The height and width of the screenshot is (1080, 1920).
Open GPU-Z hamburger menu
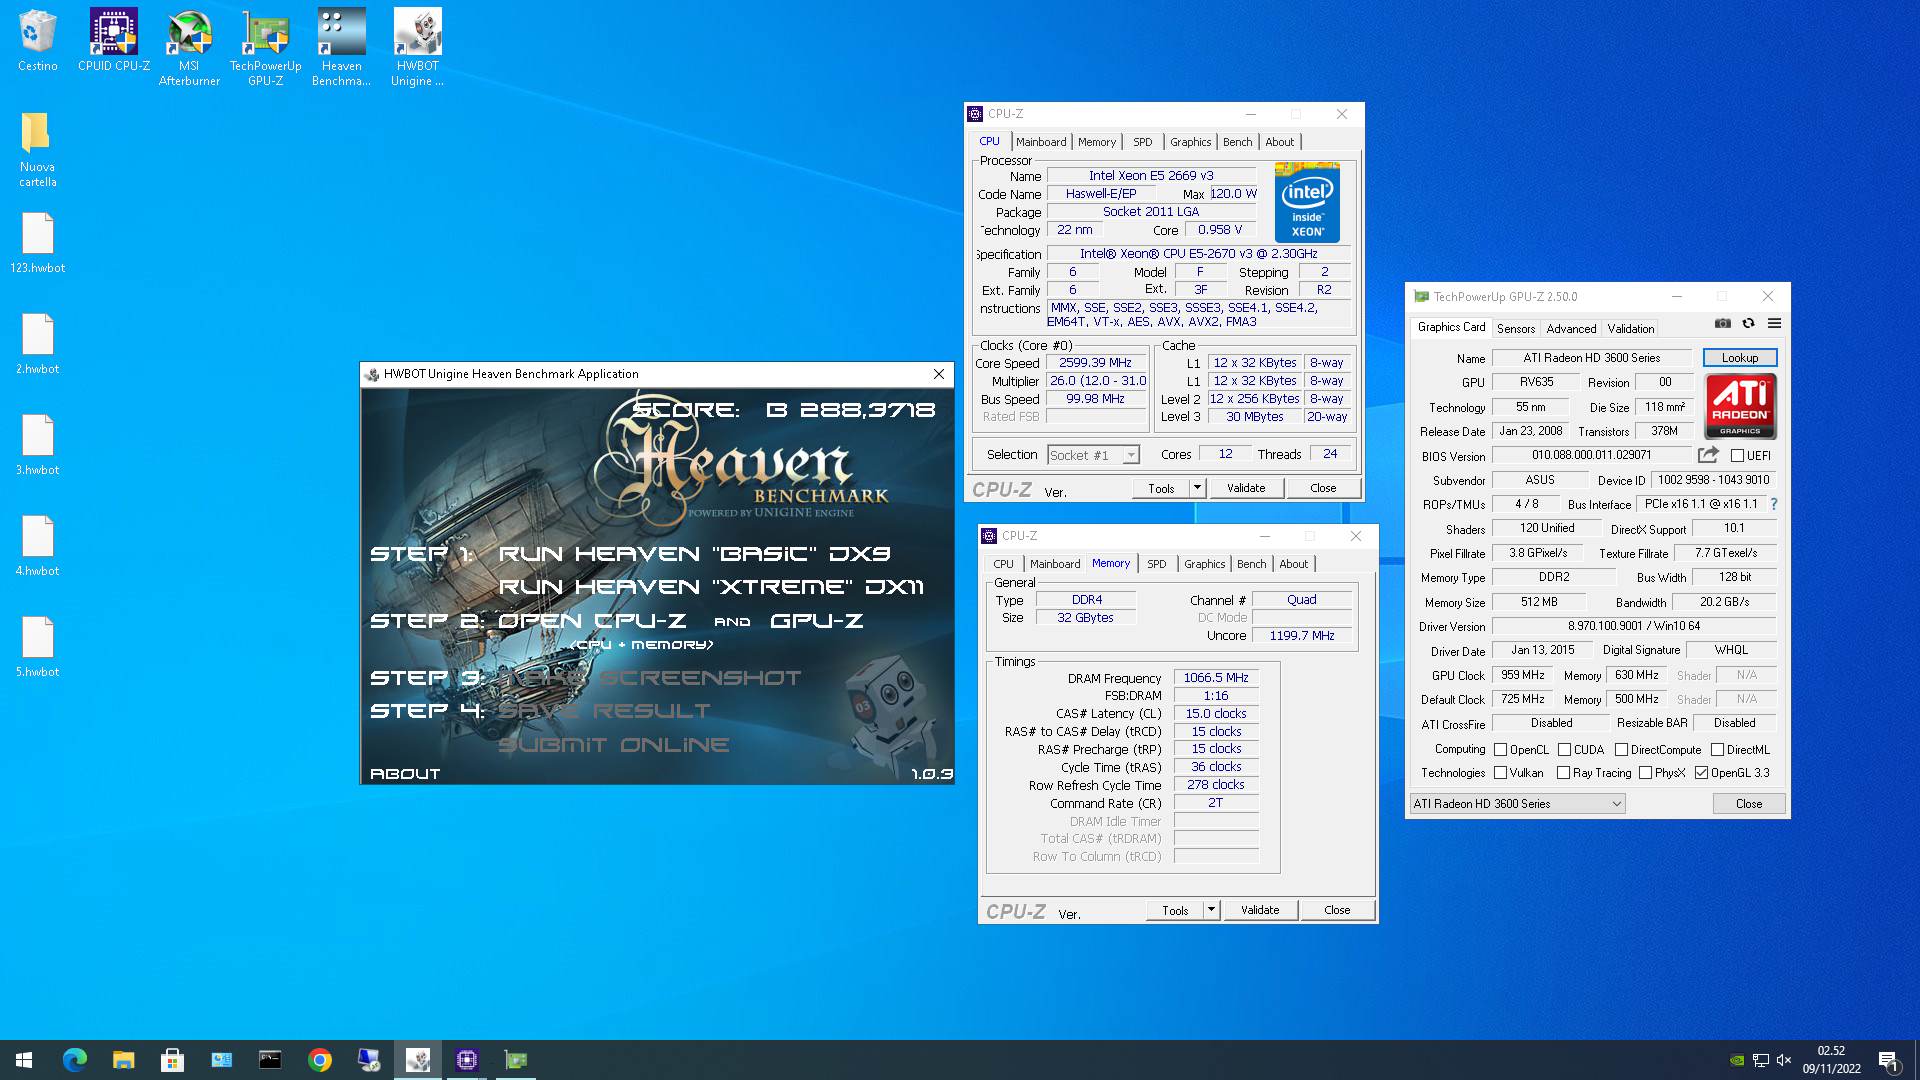click(x=1774, y=323)
